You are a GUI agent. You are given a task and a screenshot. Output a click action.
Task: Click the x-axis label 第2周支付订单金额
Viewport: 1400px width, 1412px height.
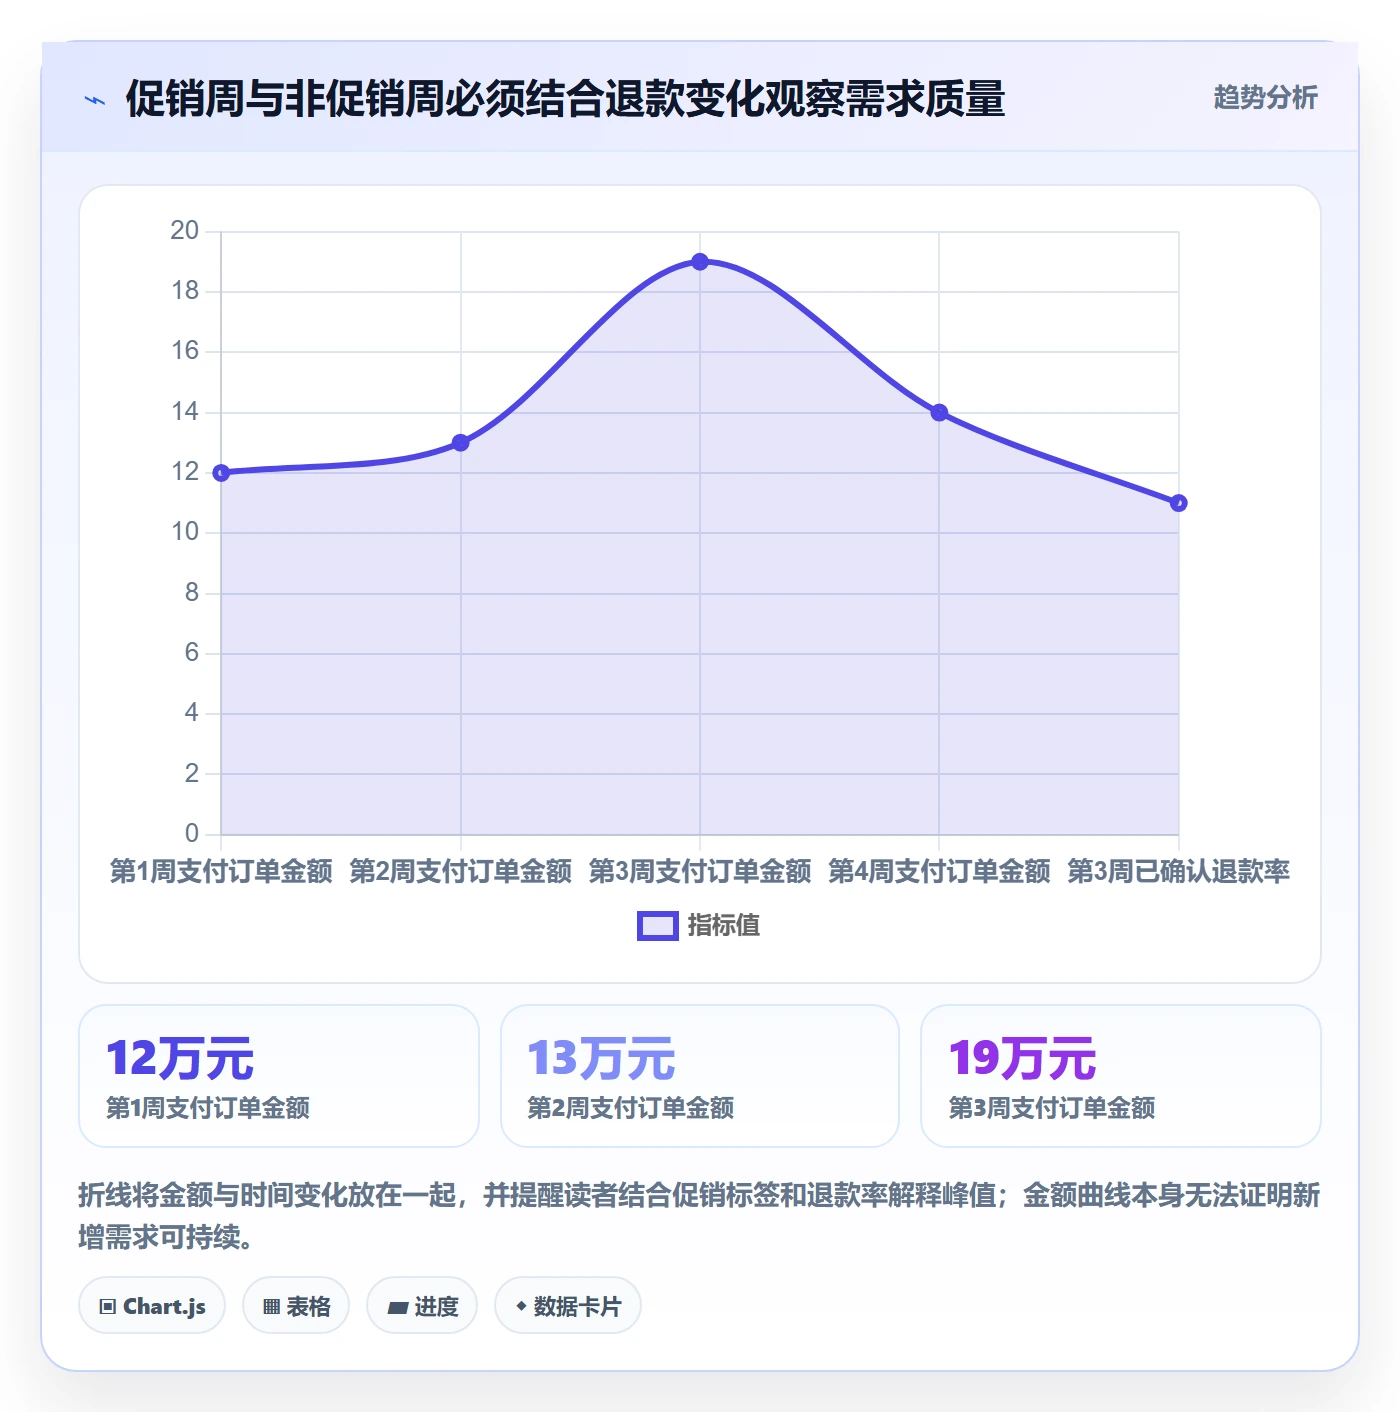(460, 872)
